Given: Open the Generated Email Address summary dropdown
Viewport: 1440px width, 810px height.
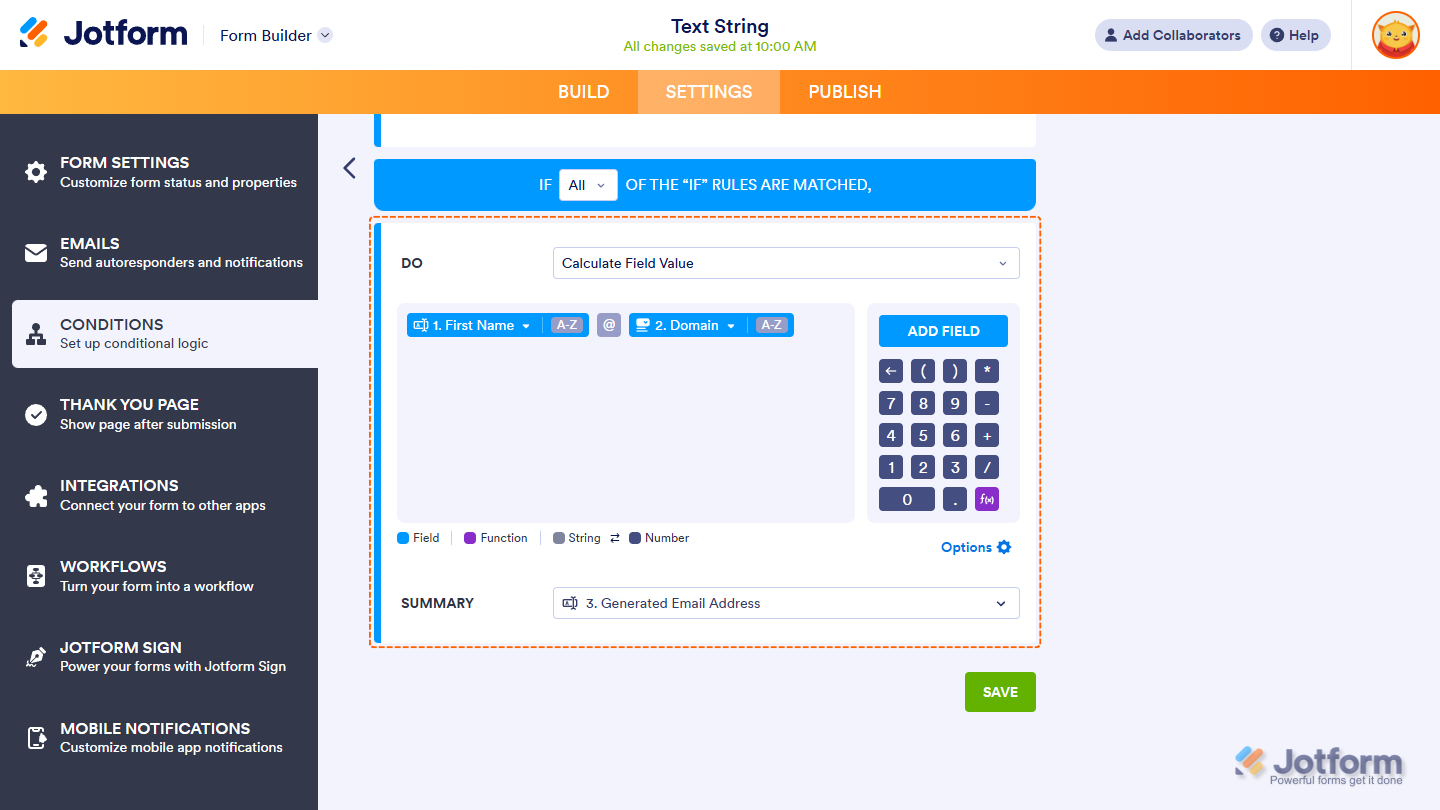Looking at the screenshot, I should (x=785, y=602).
